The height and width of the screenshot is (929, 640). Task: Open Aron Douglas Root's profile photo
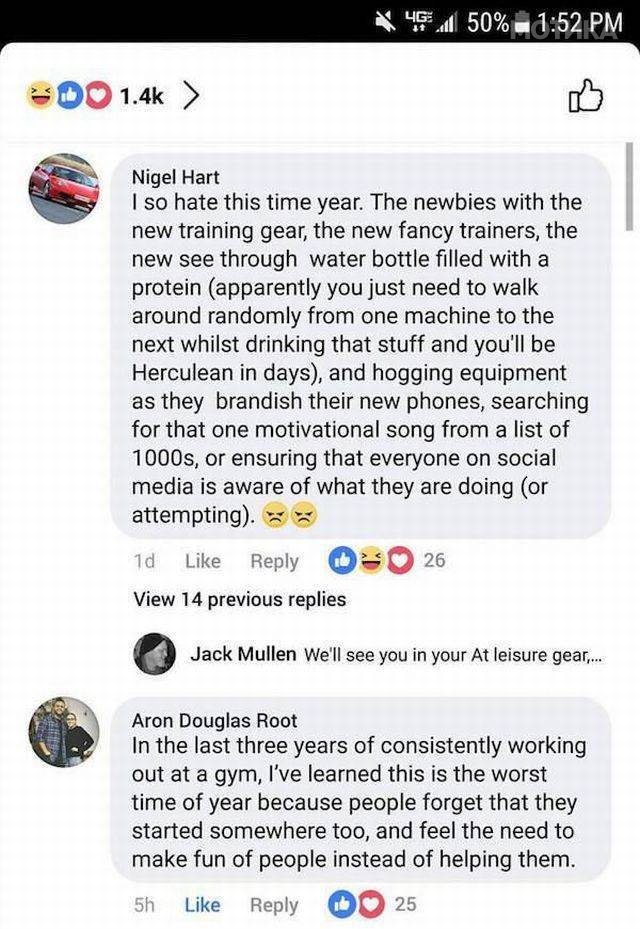pyautogui.click(x=64, y=731)
